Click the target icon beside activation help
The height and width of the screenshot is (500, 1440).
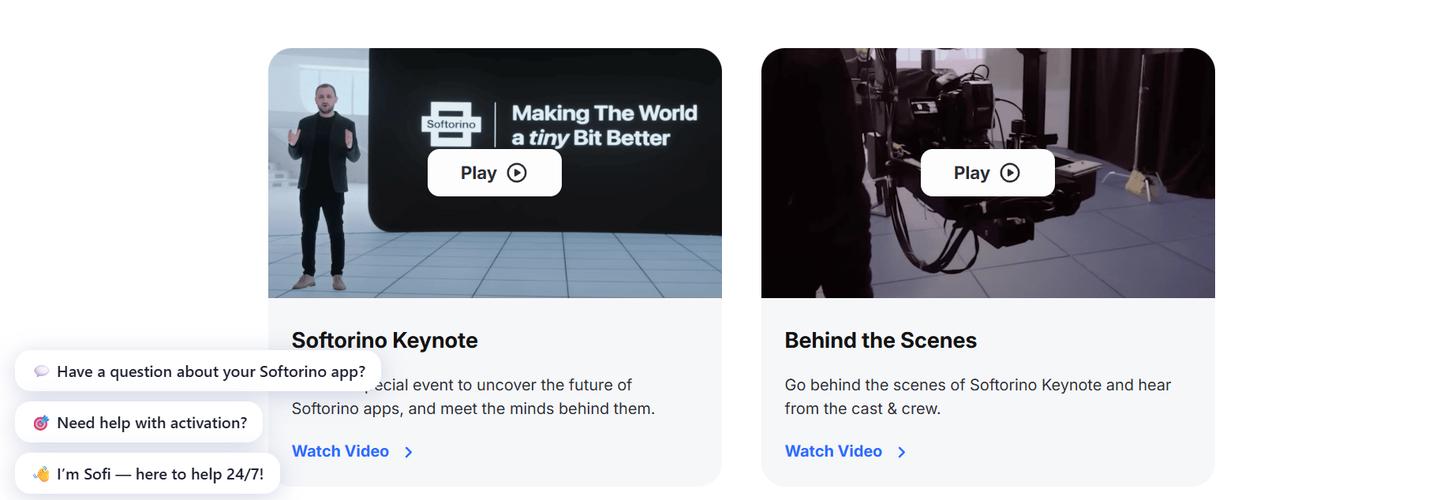tap(41, 423)
